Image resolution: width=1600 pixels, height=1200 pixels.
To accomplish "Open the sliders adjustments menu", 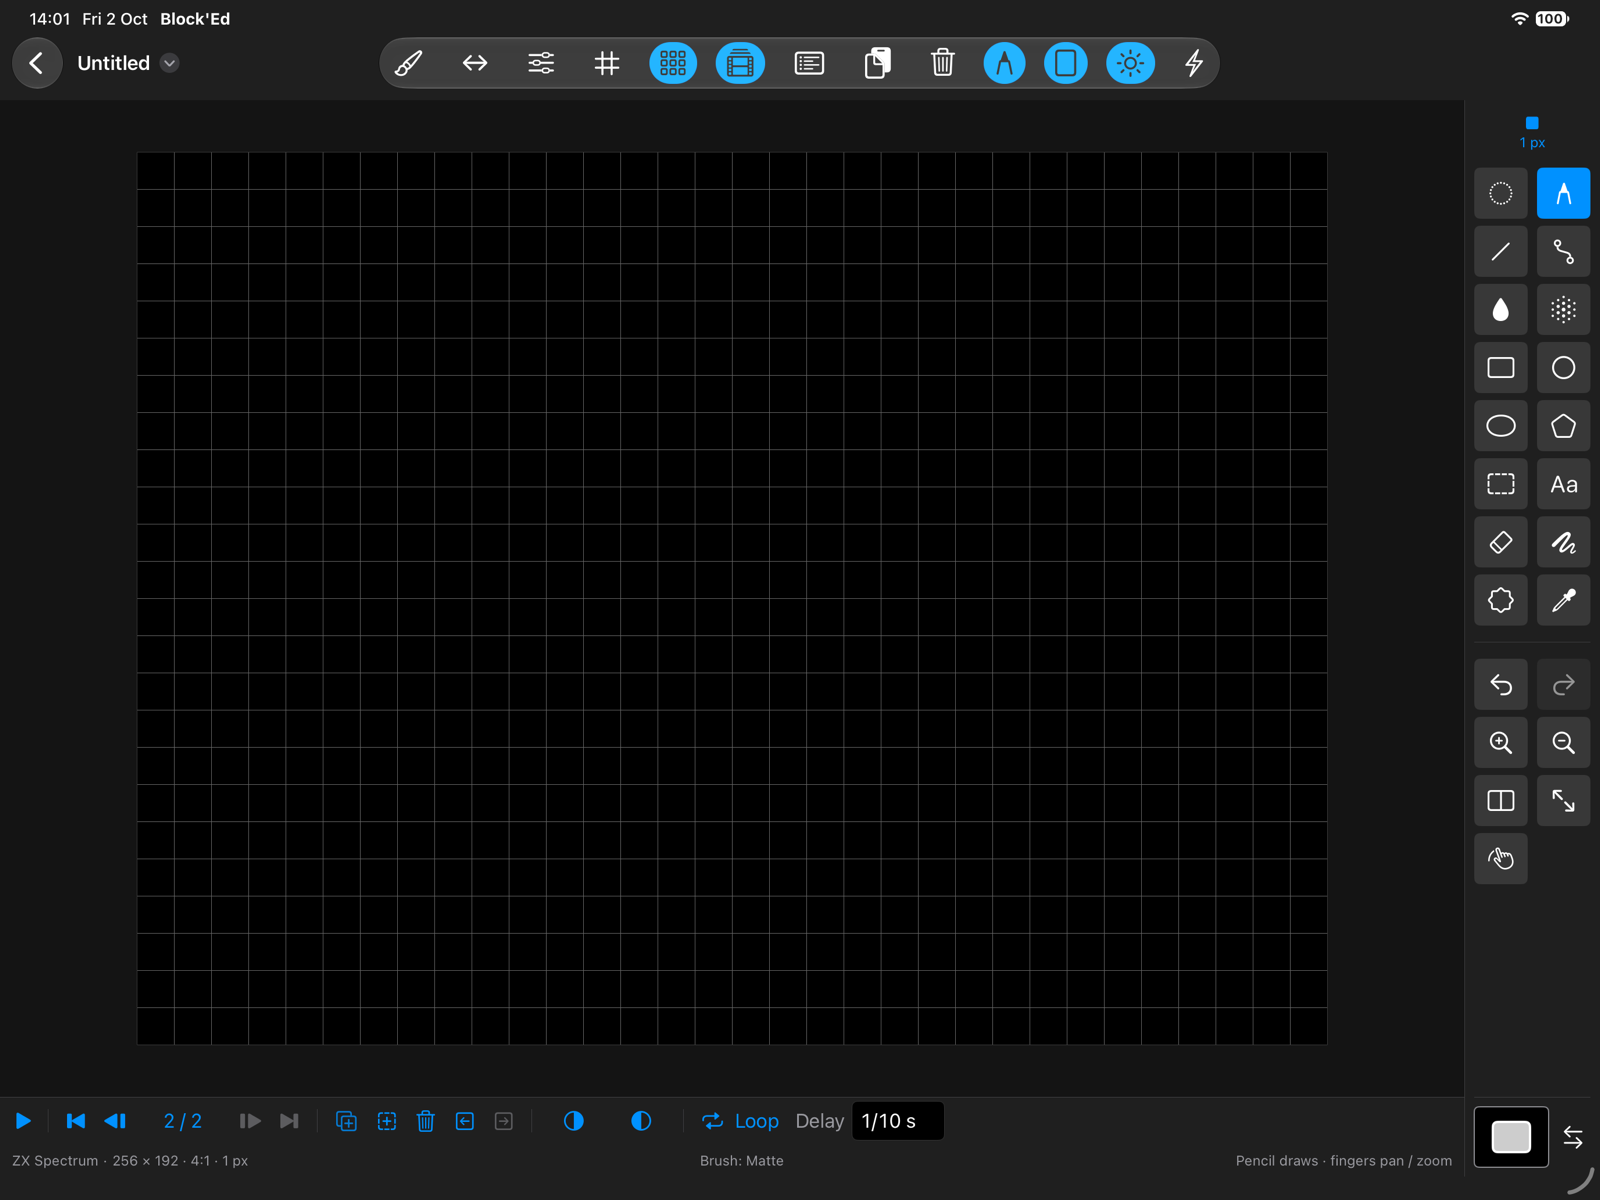I will point(541,63).
